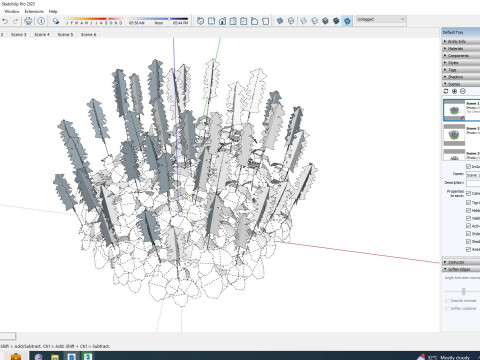
Task: Collapse the Soften Edges panel
Action: (x=461, y=269)
